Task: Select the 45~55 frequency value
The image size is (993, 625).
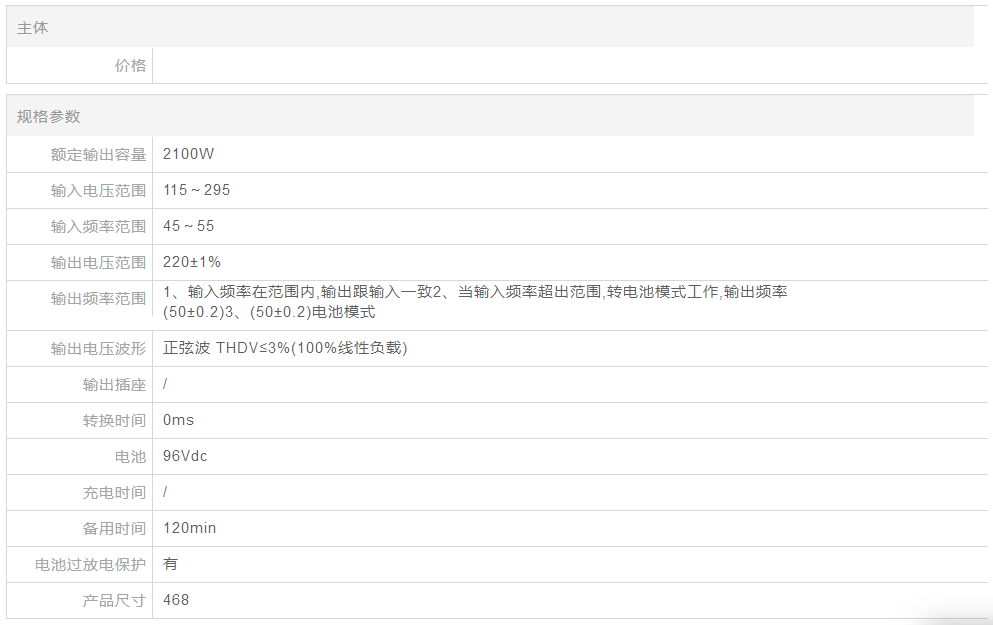Action: click(x=188, y=226)
